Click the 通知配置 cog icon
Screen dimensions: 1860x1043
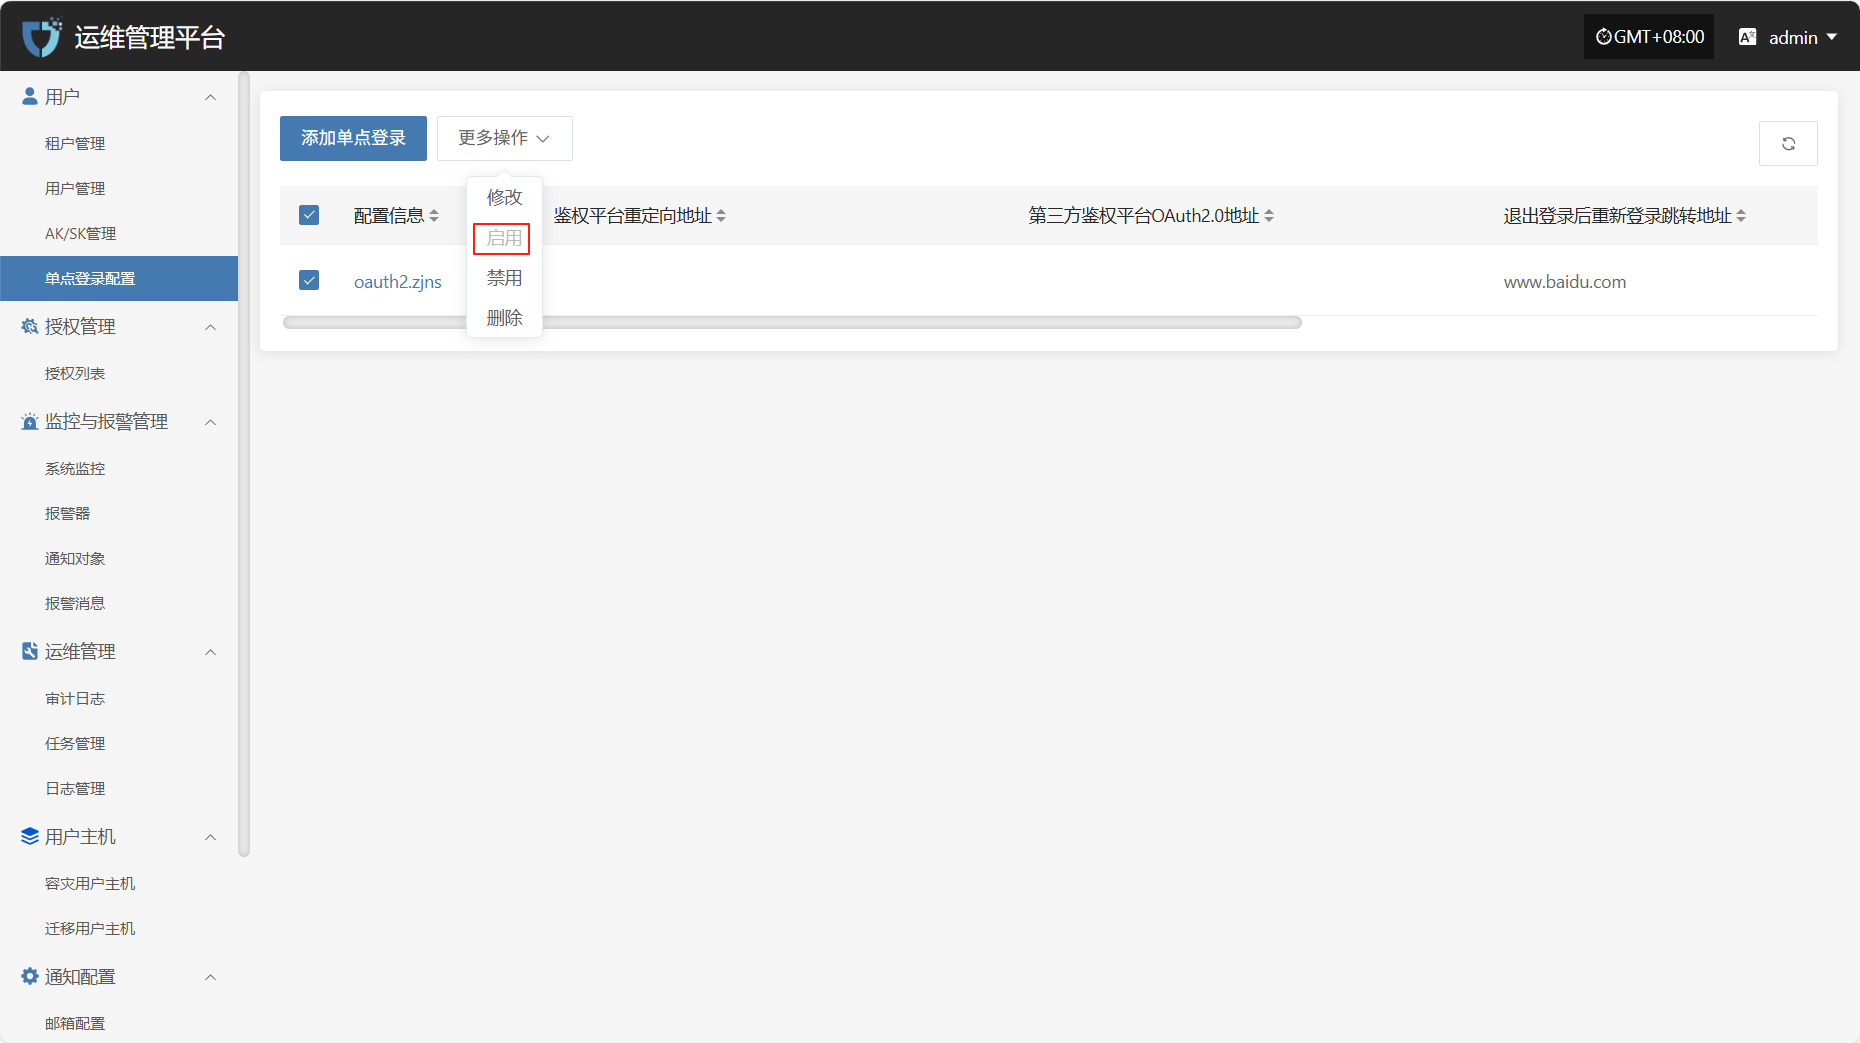coord(30,976)
